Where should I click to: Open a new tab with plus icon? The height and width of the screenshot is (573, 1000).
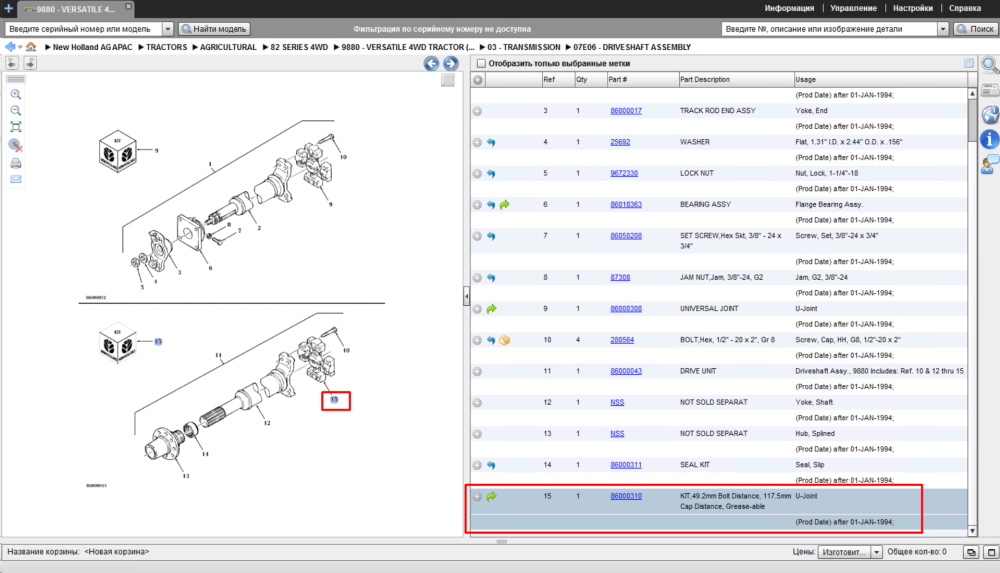[8, 8]
